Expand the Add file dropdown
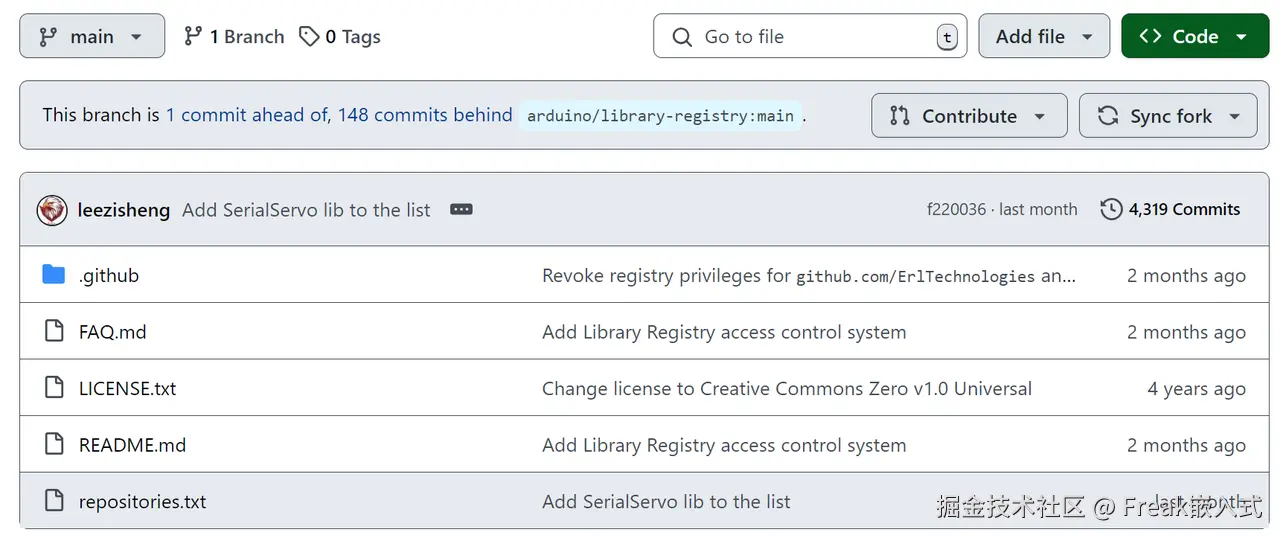This screenshot has height=538, width=1280. 1043,37
